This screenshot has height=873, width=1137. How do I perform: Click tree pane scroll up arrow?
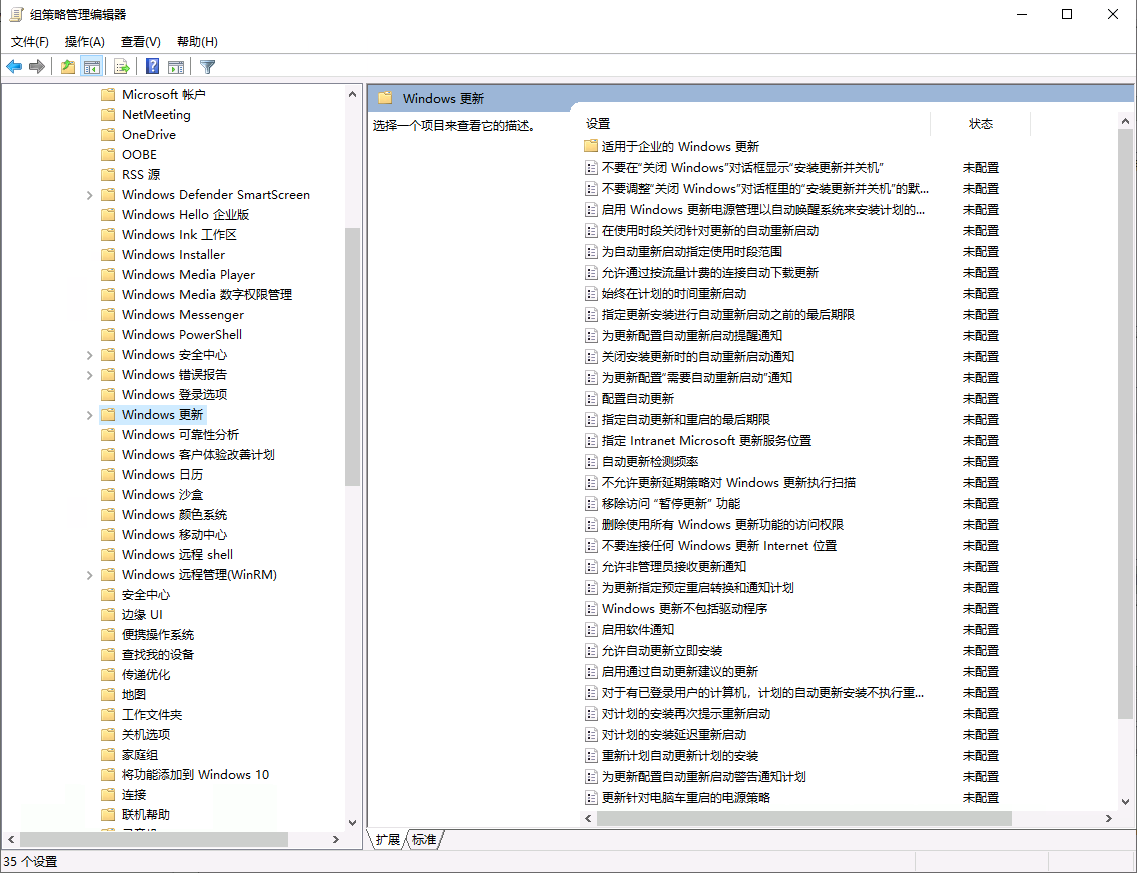coord(352,94)
